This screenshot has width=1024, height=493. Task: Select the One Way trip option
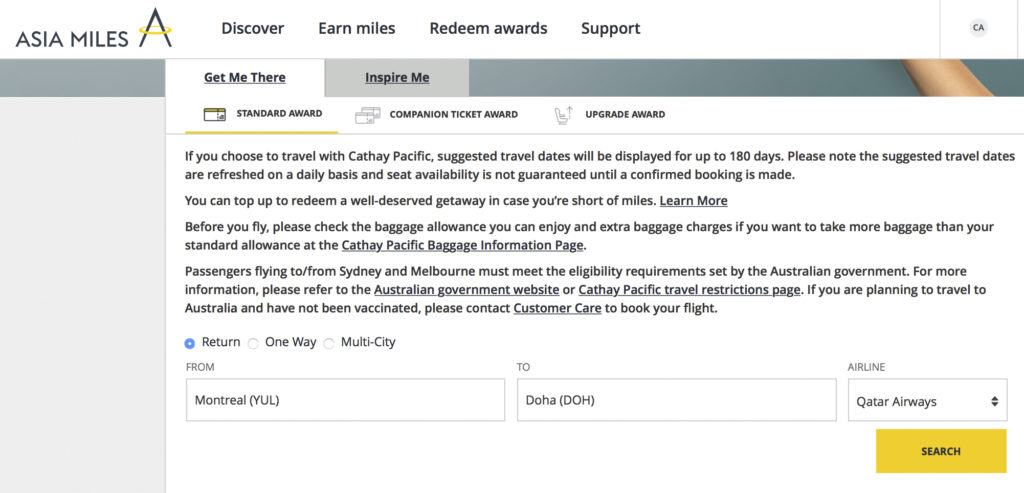click(253, 343)
